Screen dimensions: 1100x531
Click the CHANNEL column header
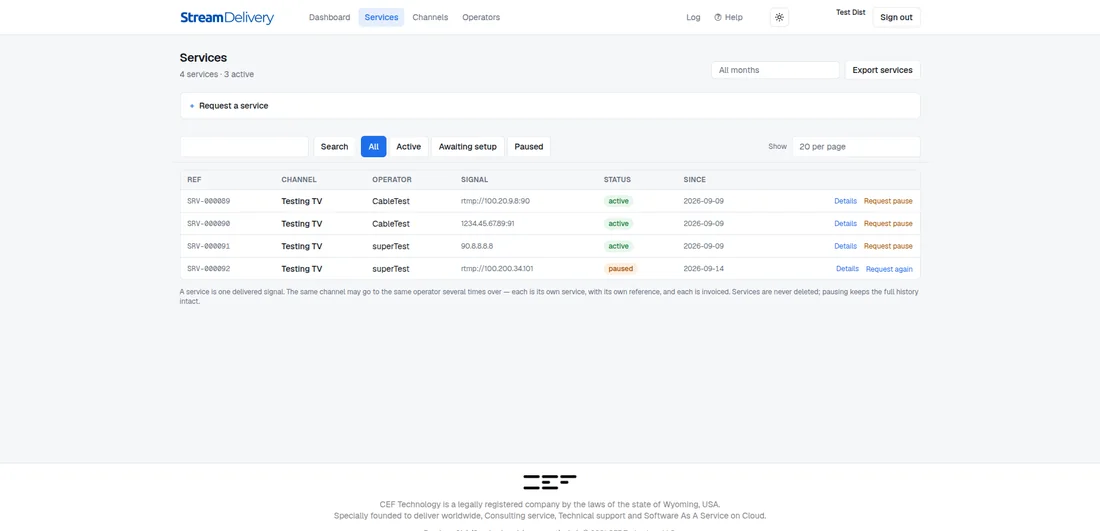point(299,180)
